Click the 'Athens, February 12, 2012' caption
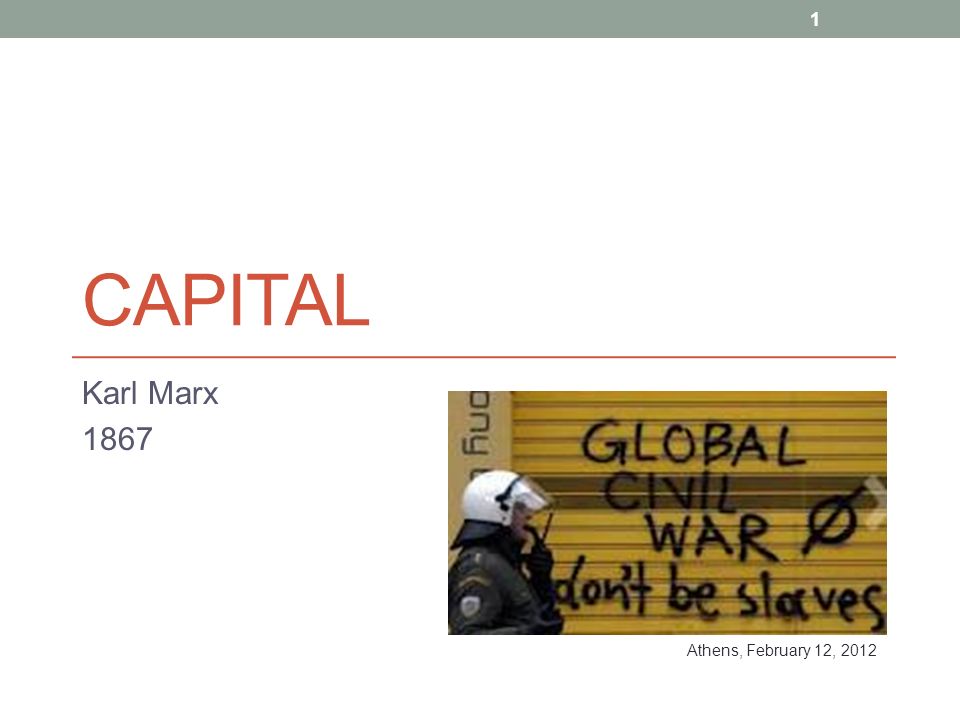The image size is (960, 720). tap(781, 650)
